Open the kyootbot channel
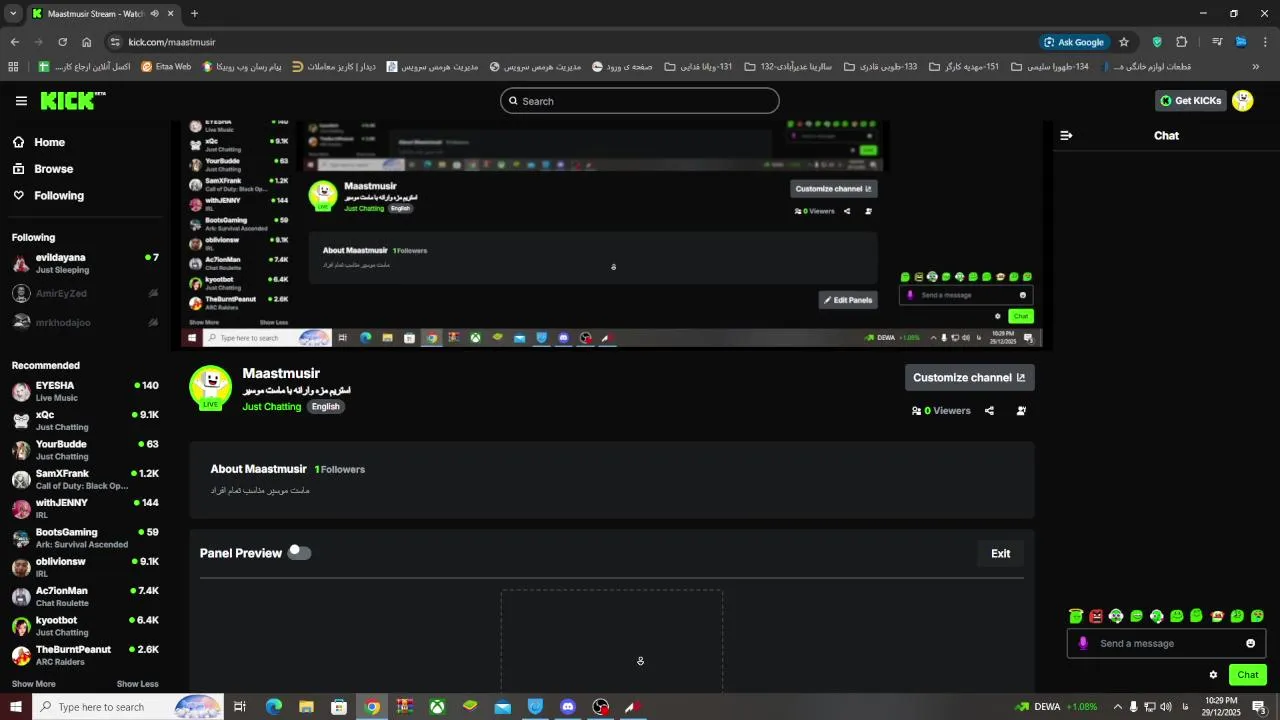The image size is (1280, 720). pos(85,626)
